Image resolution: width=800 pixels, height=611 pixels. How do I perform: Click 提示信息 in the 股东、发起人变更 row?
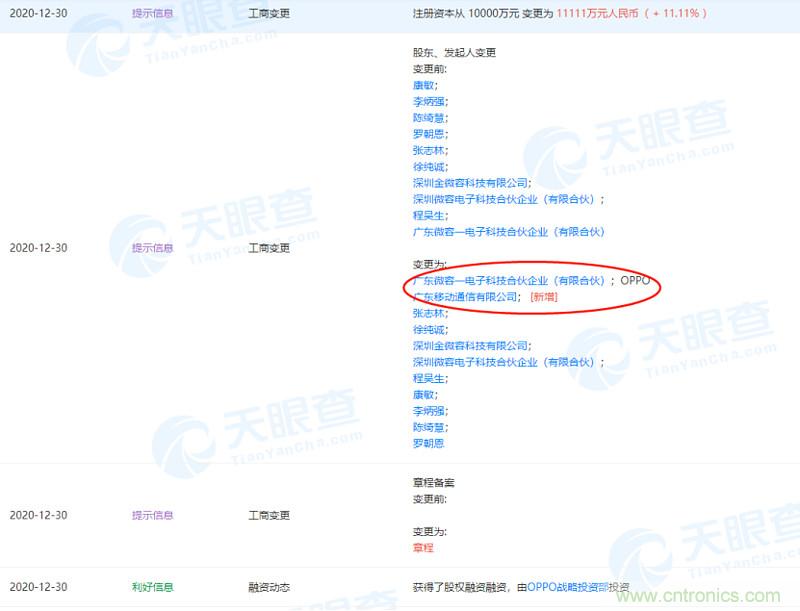tap(153, 248)
